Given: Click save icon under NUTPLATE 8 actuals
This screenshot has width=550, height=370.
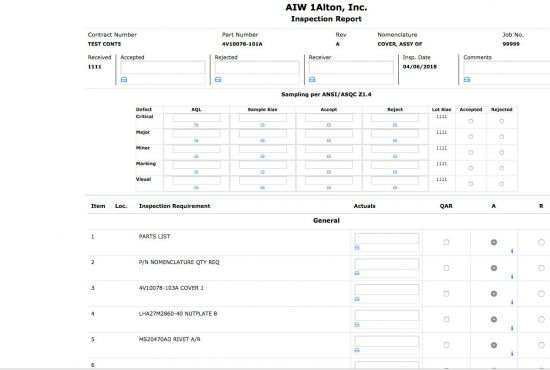Looking at the screenshot, I should point(357,325).
